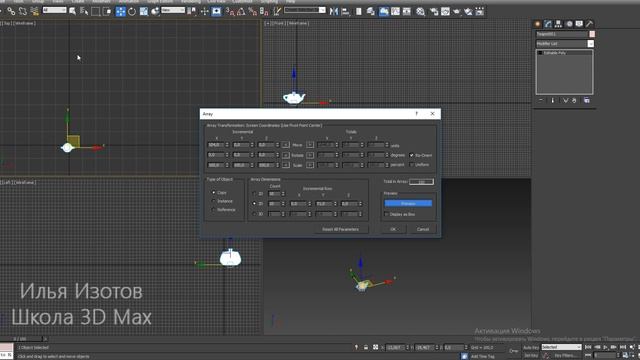
Task: Open the Rendered Frame Window icon
Action: pos(445,11)
